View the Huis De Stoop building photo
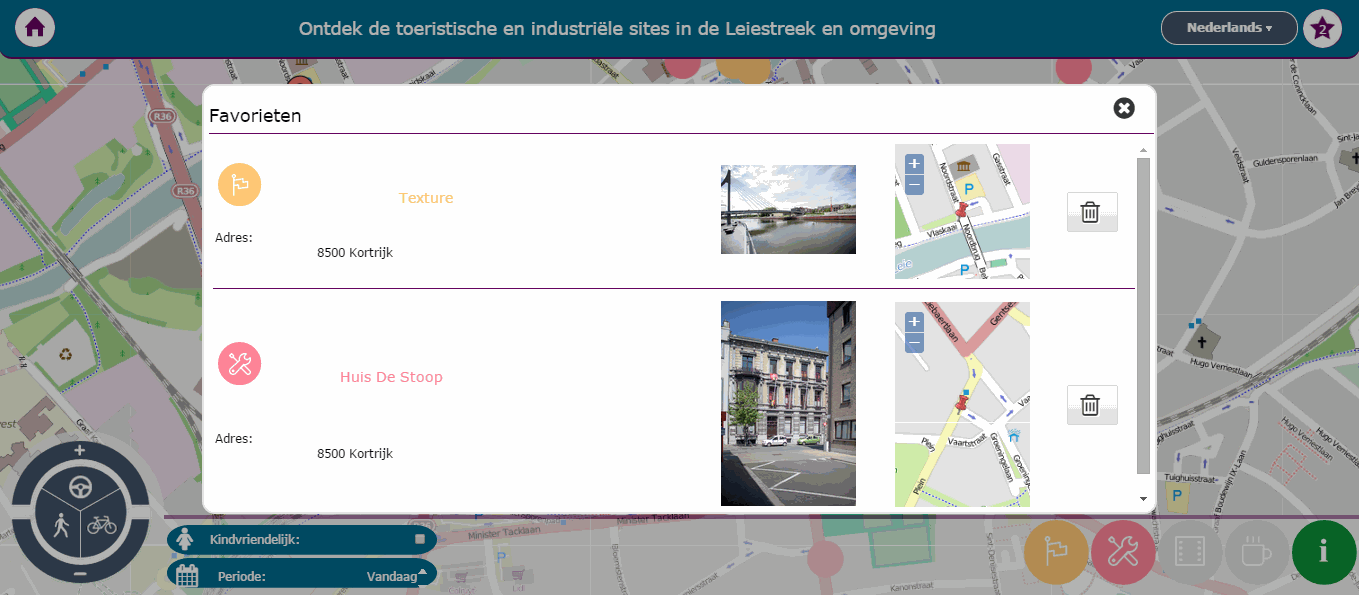 (788, 403)
